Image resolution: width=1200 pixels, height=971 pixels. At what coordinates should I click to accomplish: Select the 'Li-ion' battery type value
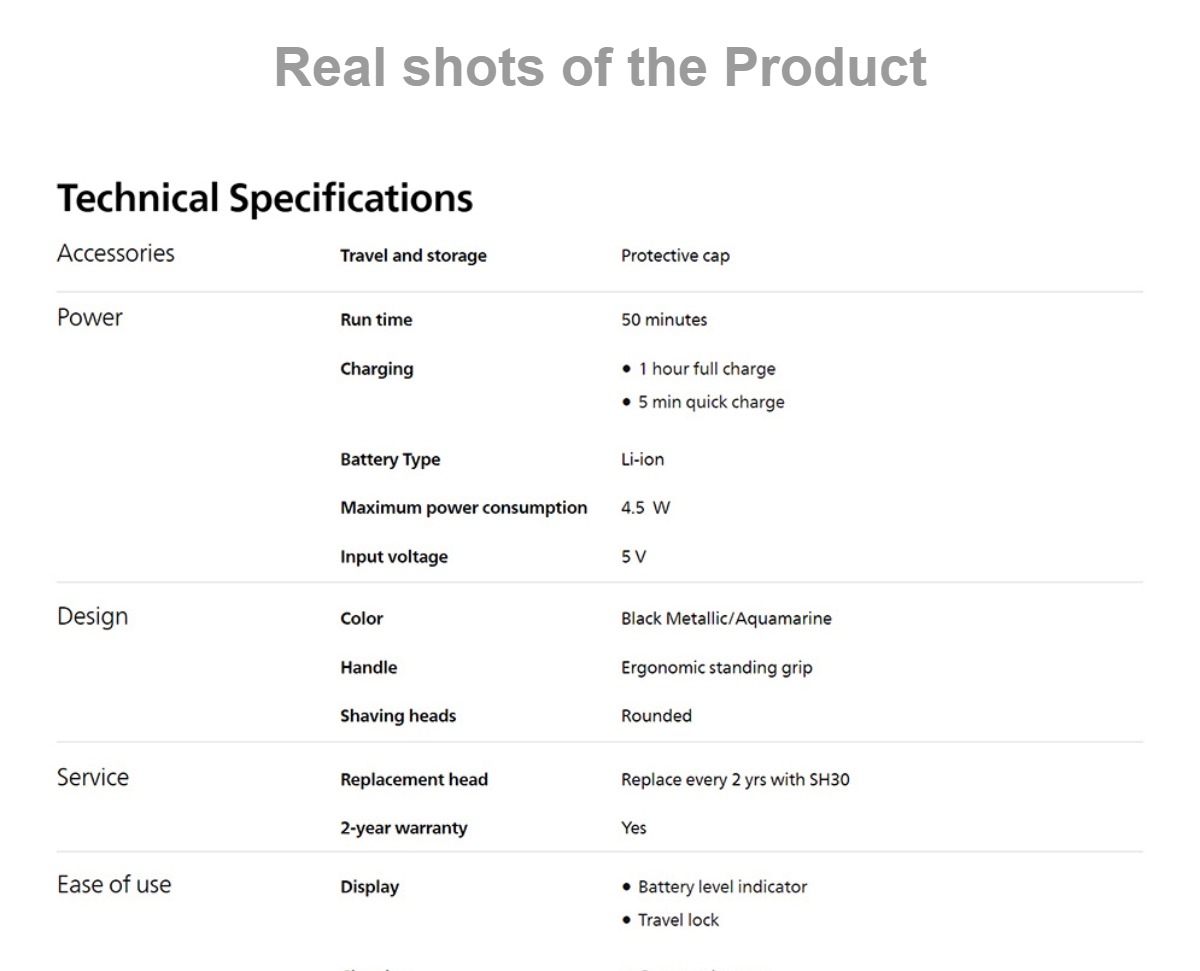tap(642, 459)
